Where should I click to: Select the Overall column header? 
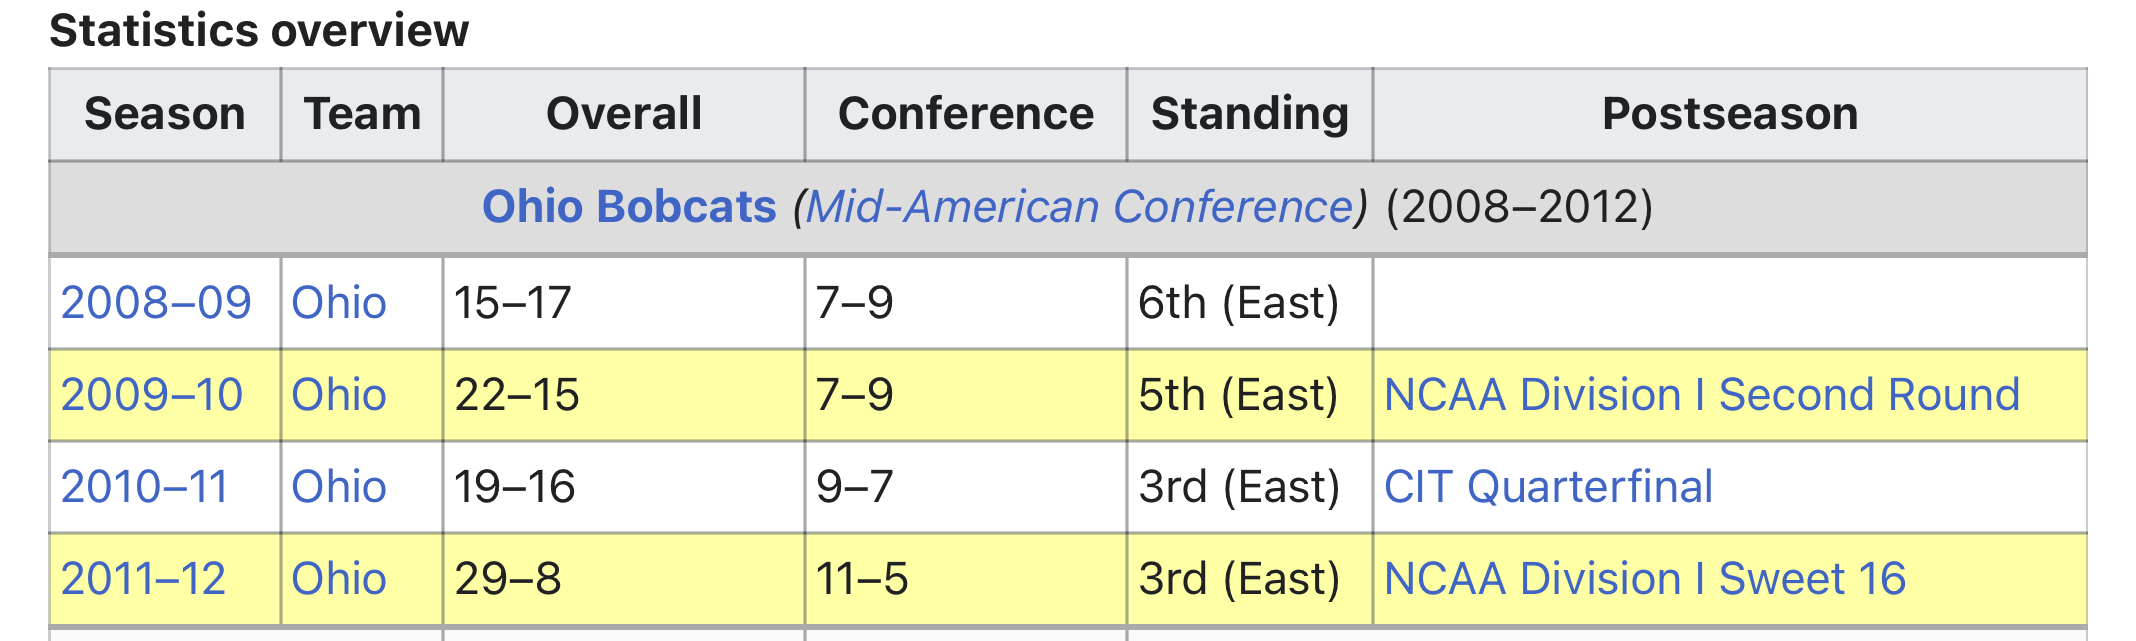pyautogui.click(x=624, y=114)
